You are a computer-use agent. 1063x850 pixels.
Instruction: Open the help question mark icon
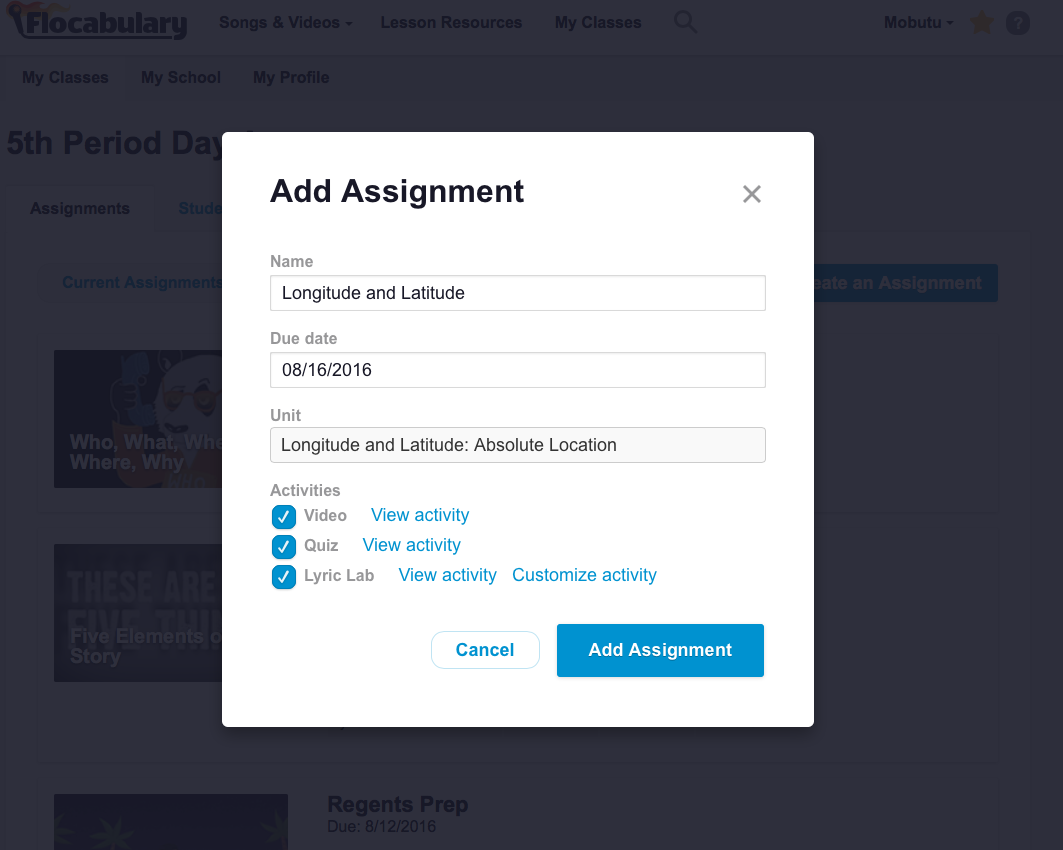tap(1017, 22)
